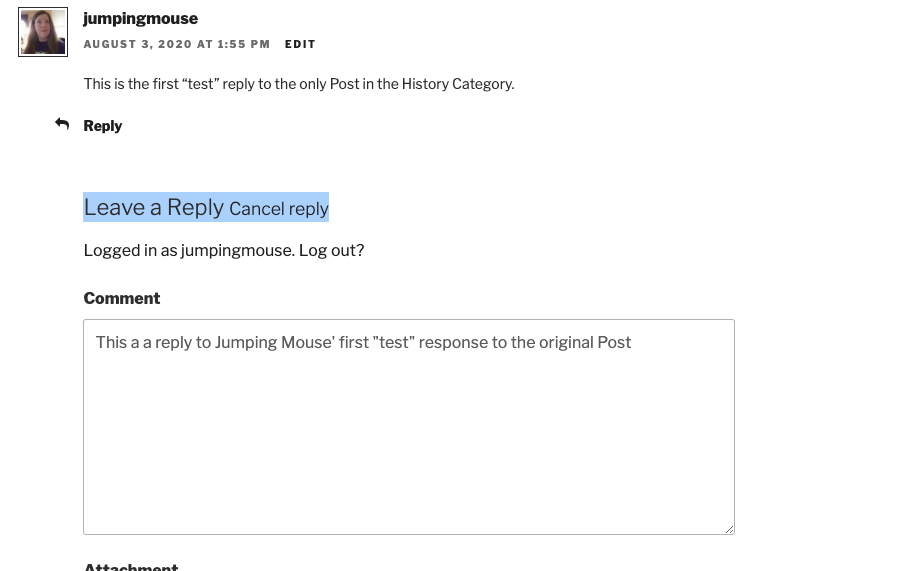Click the 'Leave a Reply' heading text

click(x=153, y=207)
